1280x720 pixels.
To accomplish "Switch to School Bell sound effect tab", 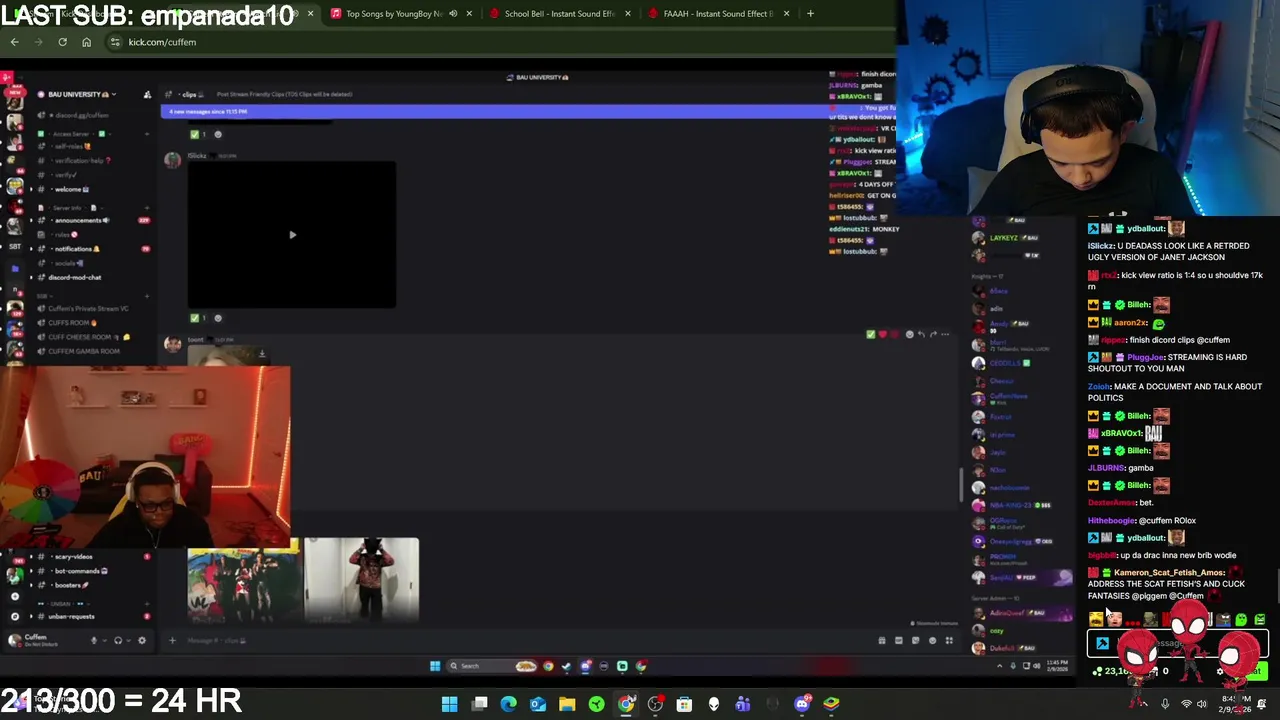I will point(560,14).
